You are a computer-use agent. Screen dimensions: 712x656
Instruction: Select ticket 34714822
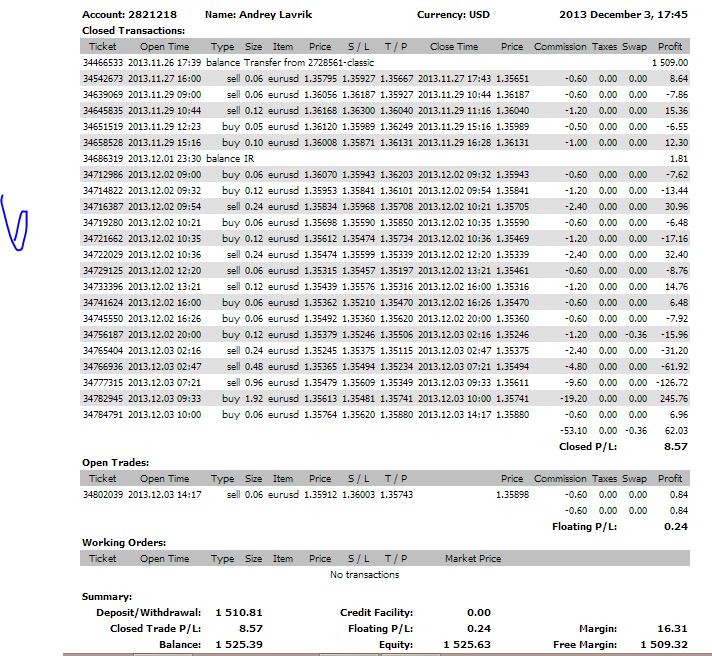pyautogui.click(x=103, y=191)
